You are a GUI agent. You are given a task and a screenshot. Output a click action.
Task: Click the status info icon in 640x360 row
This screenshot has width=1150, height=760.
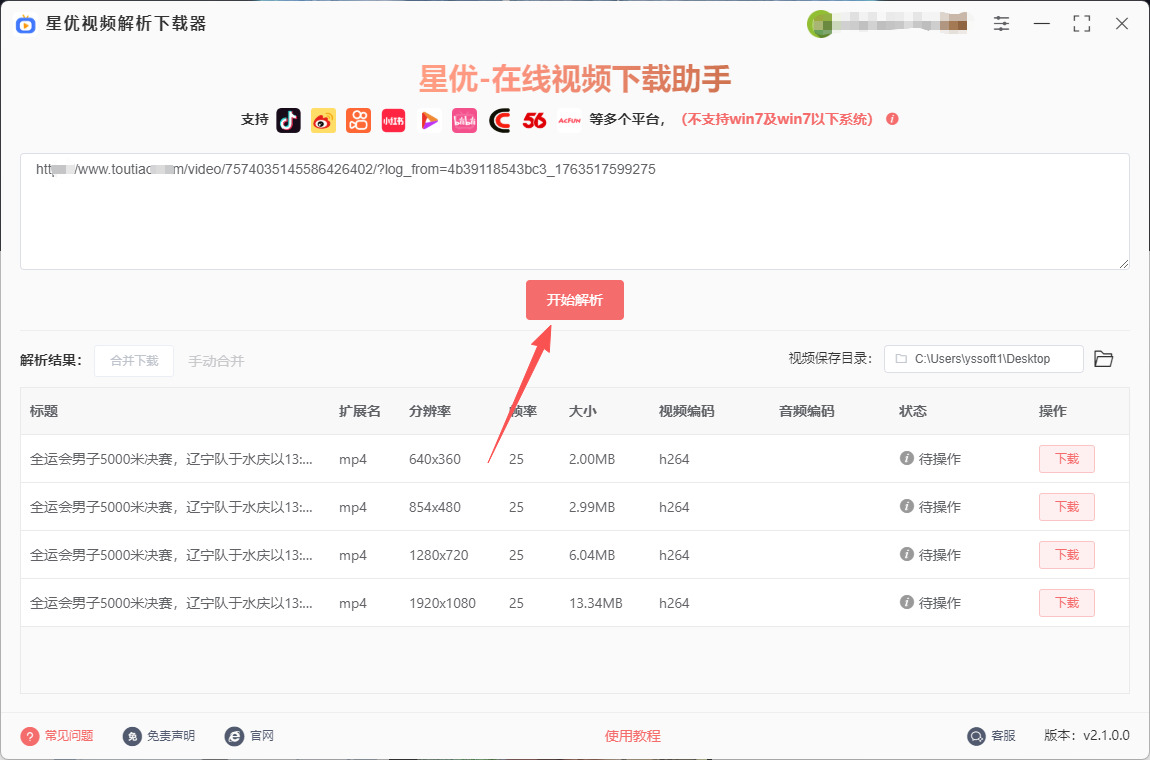point(907,458)
